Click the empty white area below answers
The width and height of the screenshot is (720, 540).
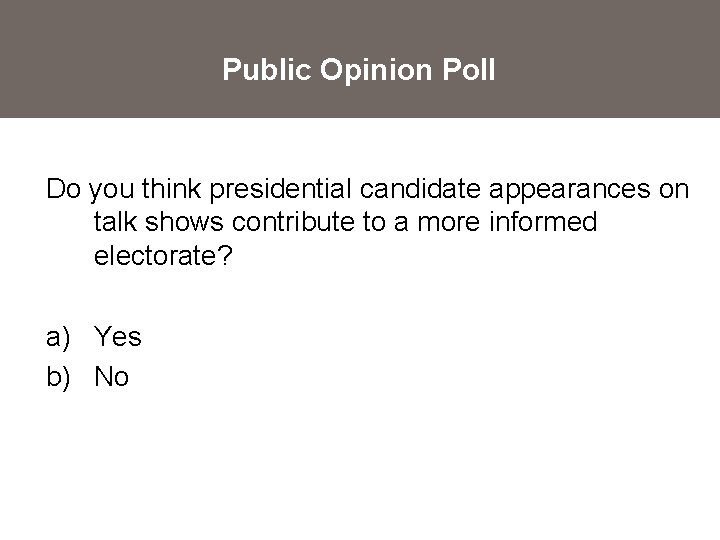[x=360, y=470]
